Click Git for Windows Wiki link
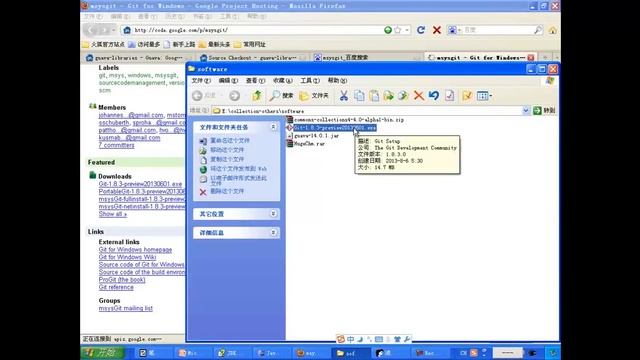The image size is (640, 360). pyautogui.click(x=127, y=257)
